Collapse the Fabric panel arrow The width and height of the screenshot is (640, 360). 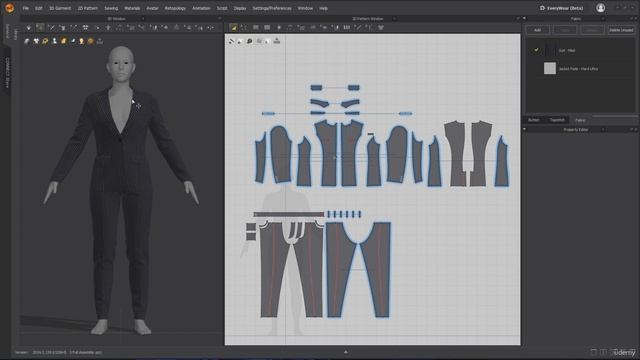[x=524, y=19]
